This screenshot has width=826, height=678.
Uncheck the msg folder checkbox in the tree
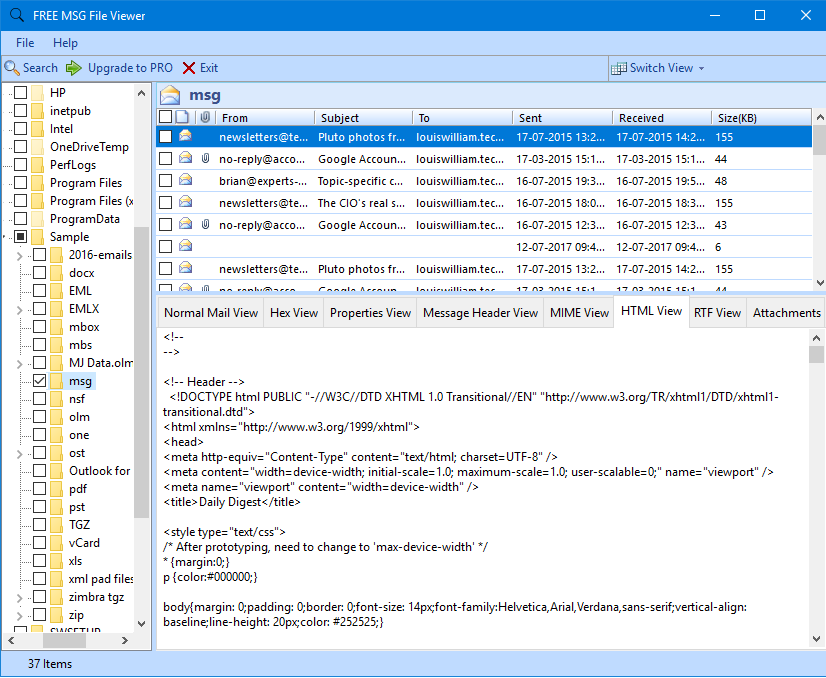[x=38, y=380]
